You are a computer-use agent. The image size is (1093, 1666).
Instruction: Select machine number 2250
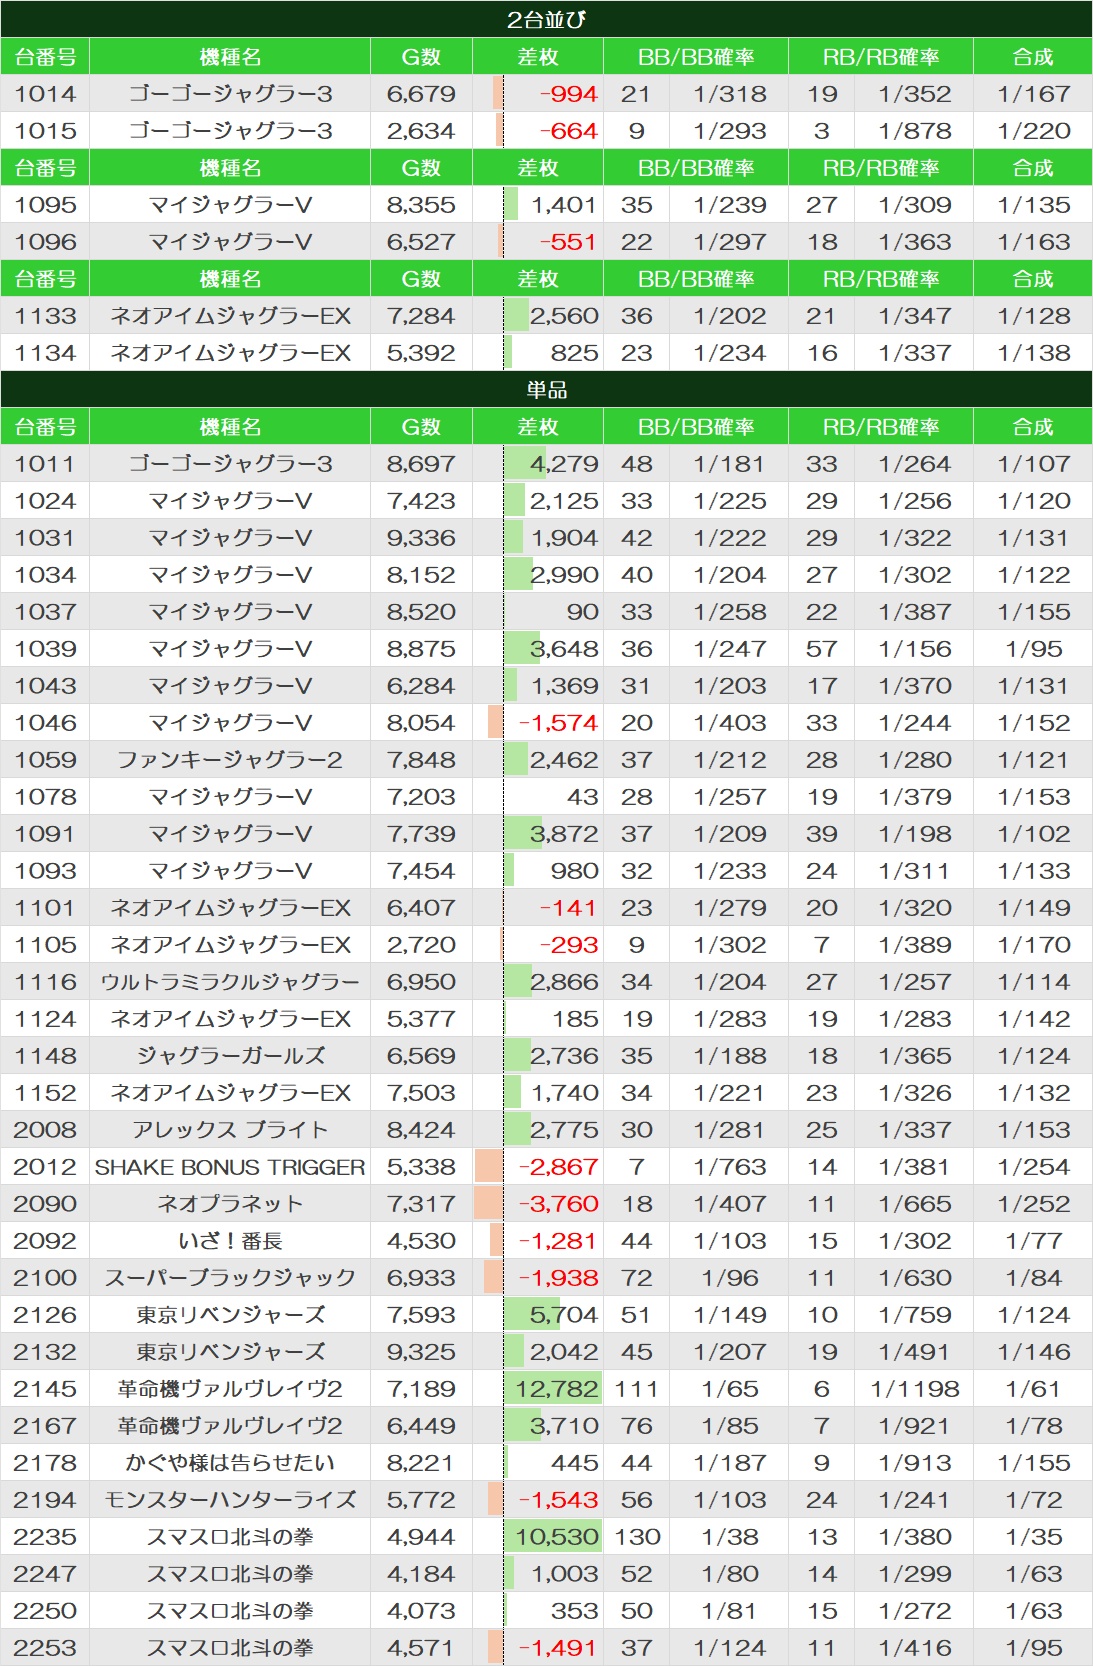tap(45, 1611)
